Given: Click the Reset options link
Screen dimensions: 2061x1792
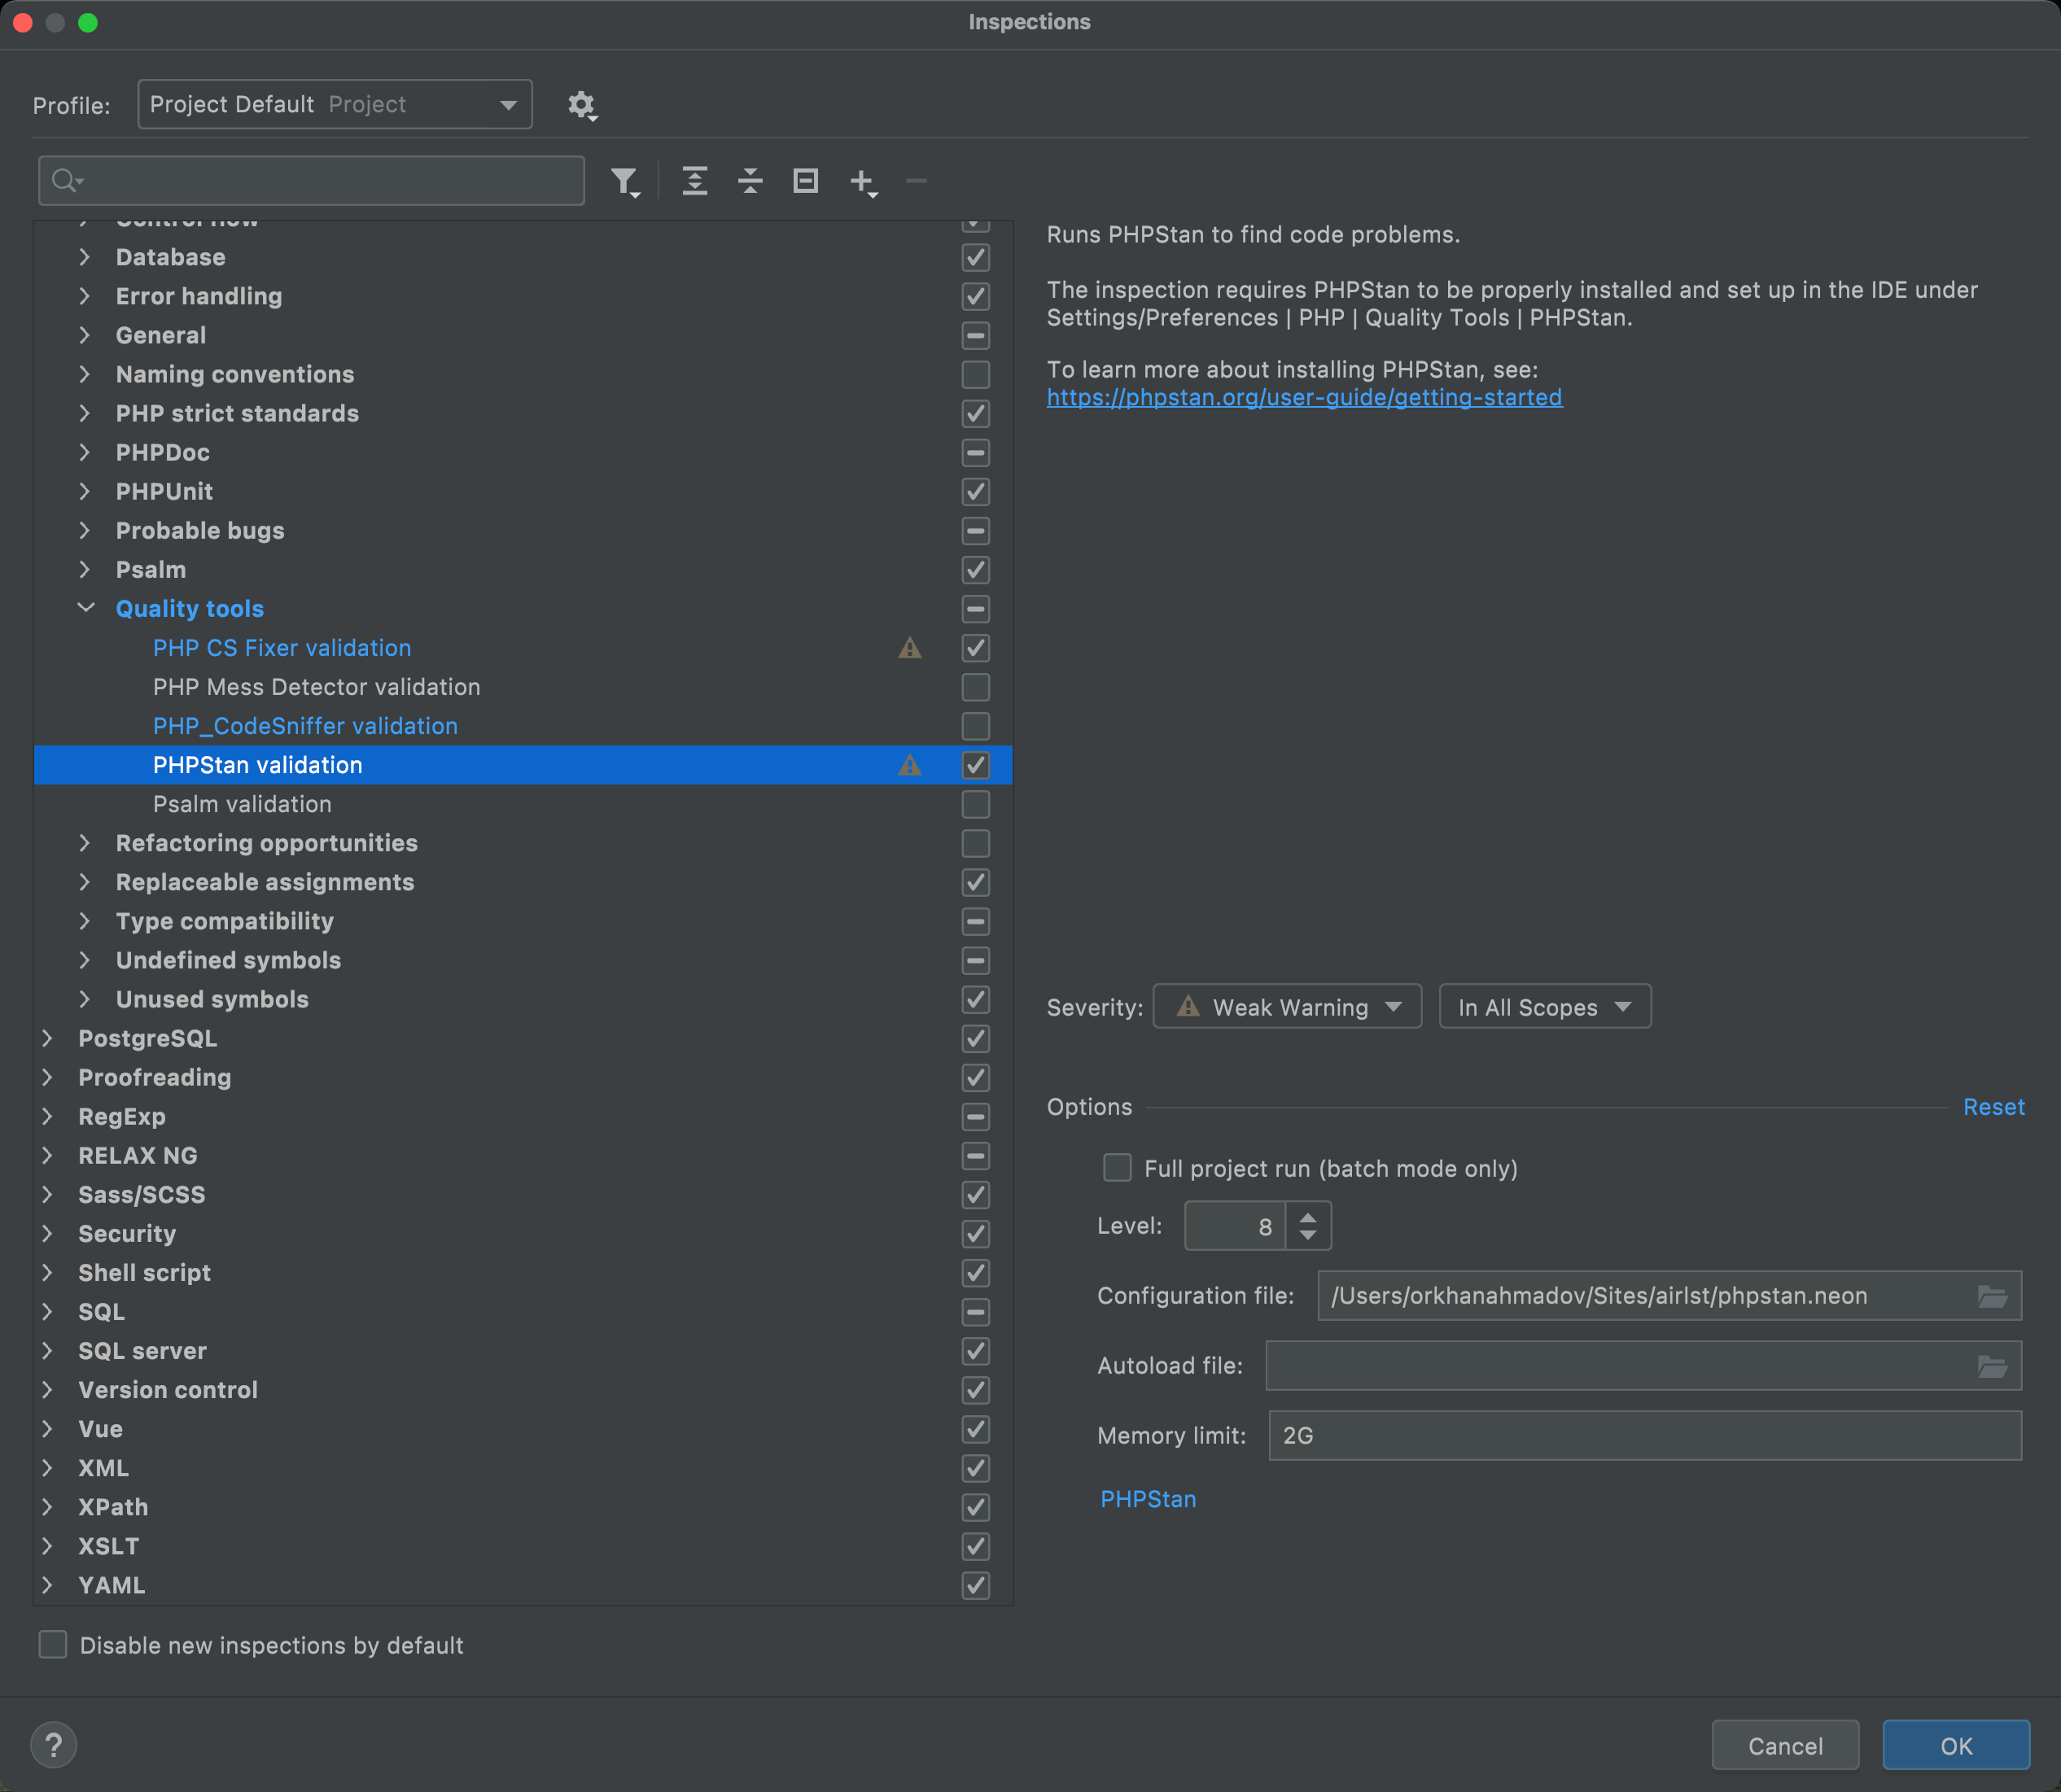Looking at the screenshot, I should [x=1993, y=1107].
